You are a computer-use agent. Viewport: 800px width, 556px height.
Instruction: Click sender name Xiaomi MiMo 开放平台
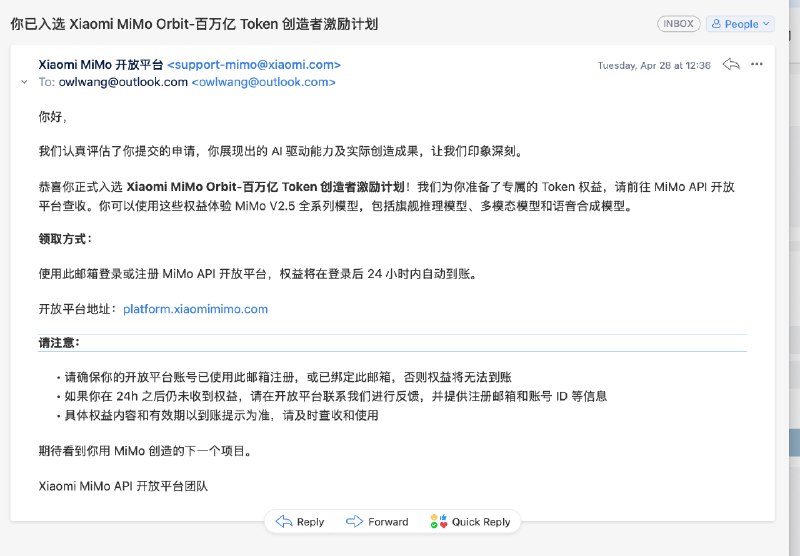(101, 65)
